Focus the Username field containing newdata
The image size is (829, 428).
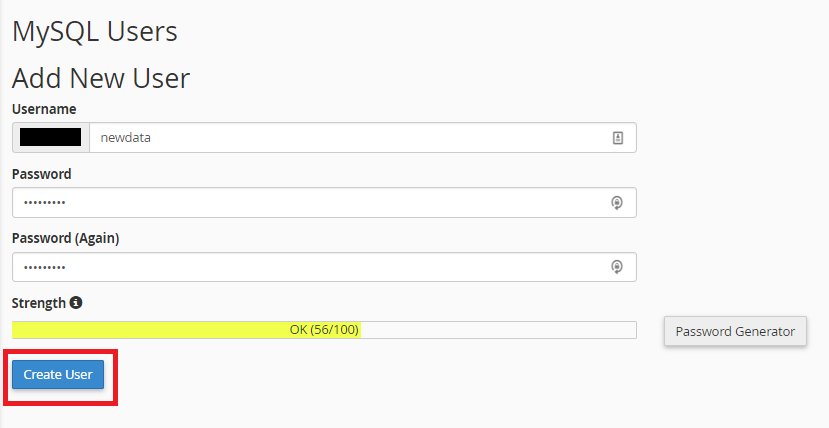(363, 138)
